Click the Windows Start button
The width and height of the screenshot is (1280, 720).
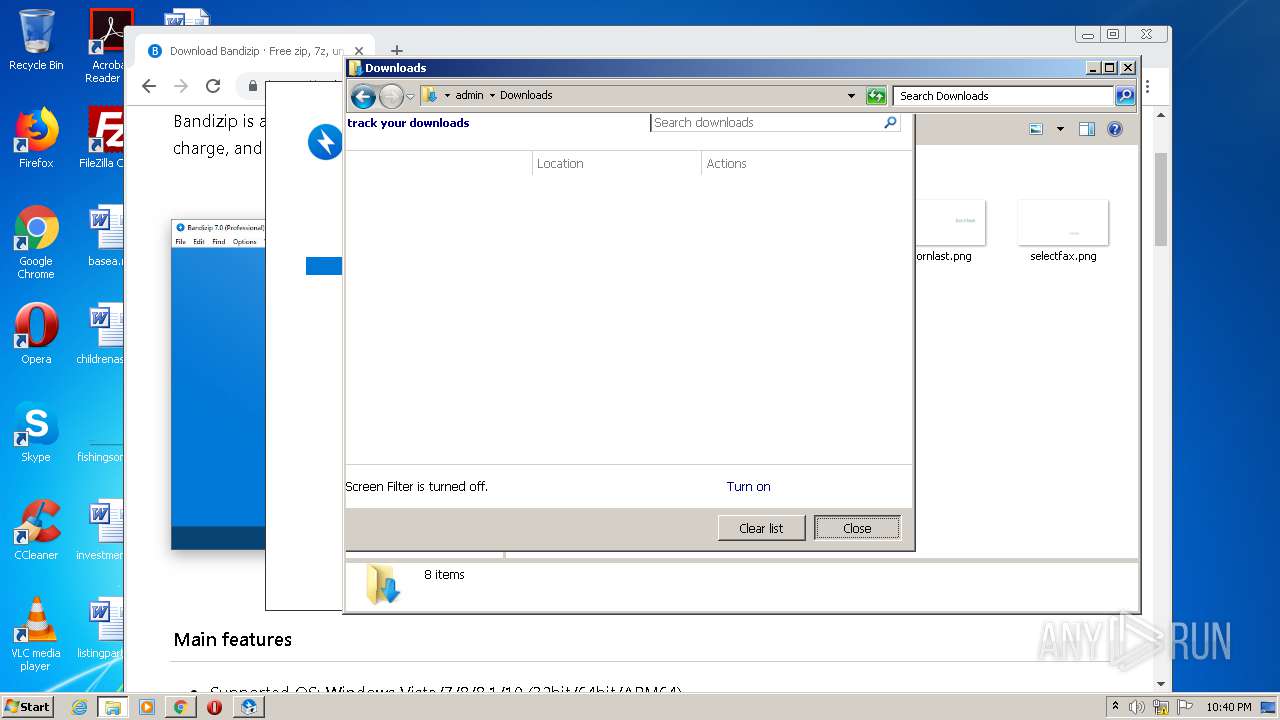[x=28, y=706]
